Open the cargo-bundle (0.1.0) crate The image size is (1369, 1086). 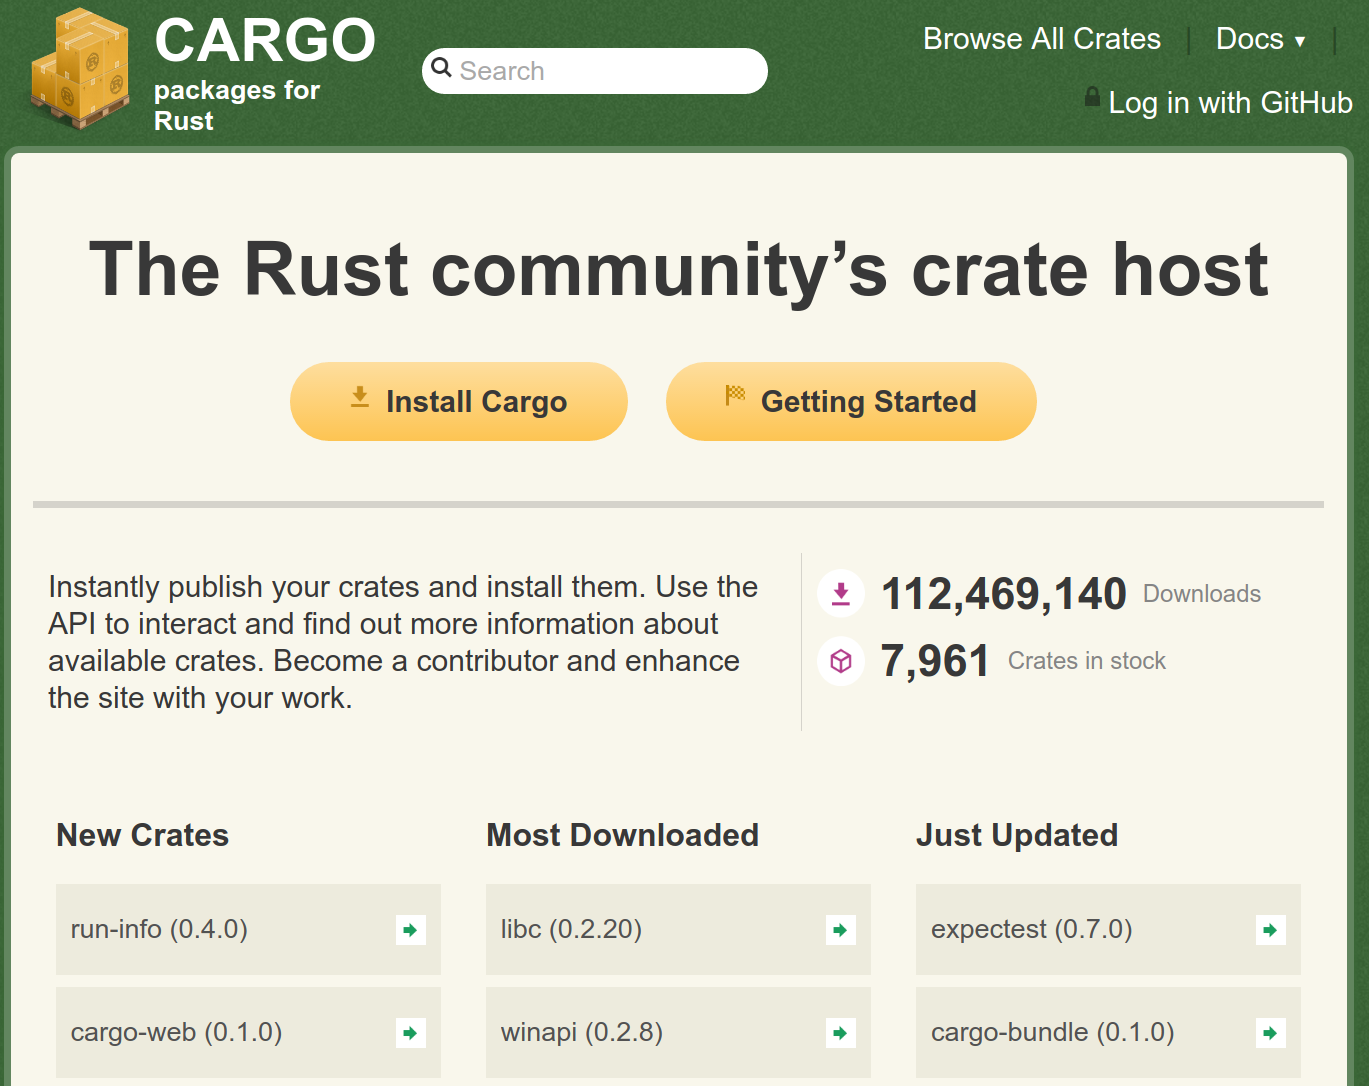click(x=1108, y=1032)
